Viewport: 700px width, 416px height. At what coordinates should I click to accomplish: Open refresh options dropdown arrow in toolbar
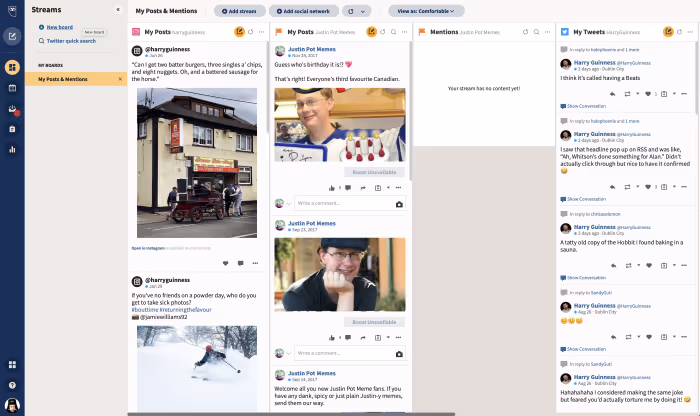coord(362,11)
